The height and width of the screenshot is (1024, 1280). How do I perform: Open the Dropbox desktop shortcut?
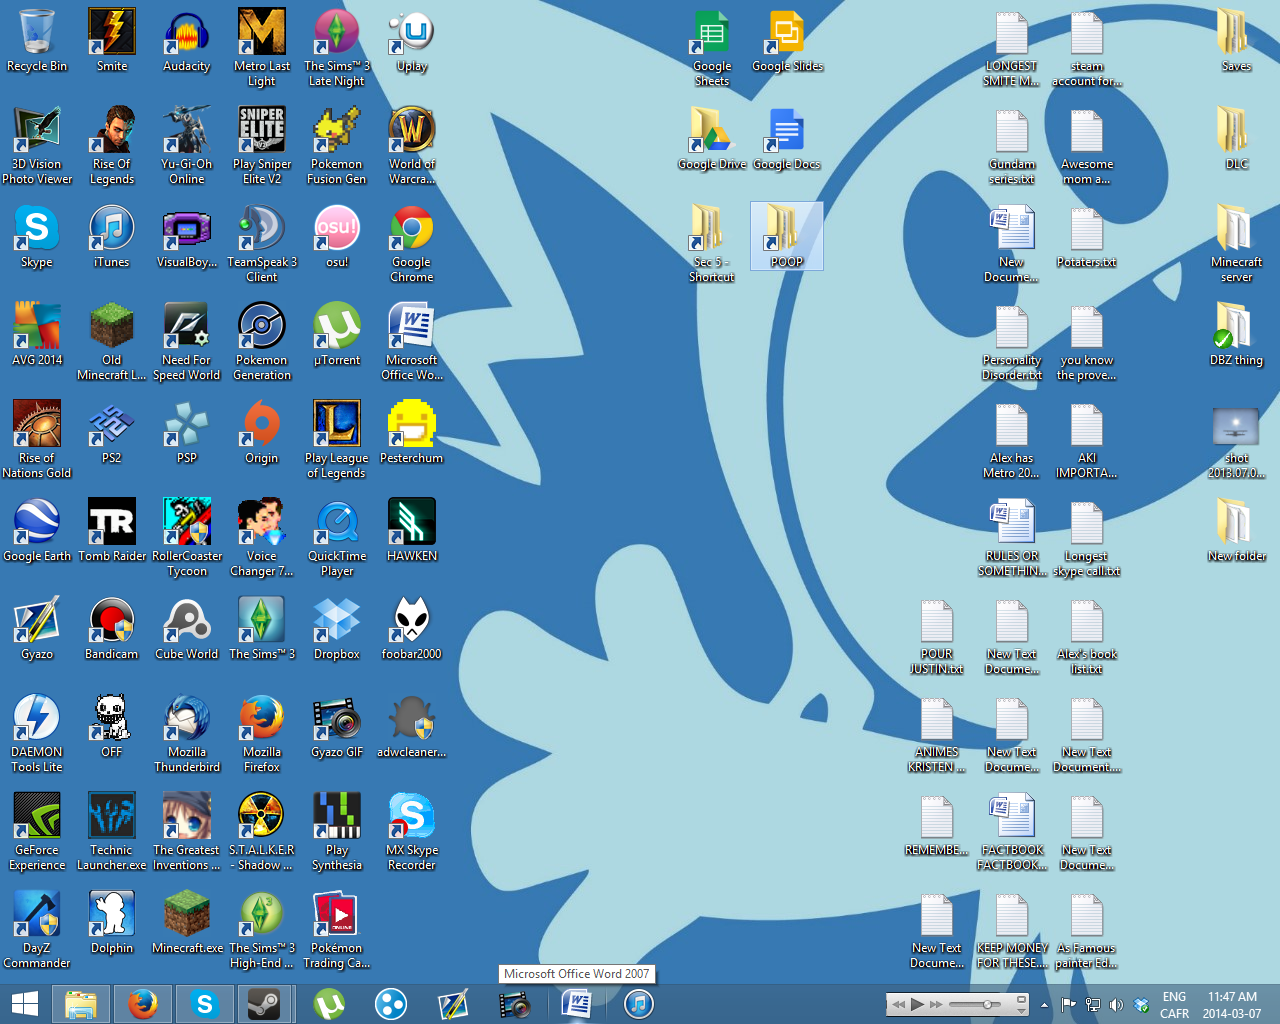coord(337,629)
